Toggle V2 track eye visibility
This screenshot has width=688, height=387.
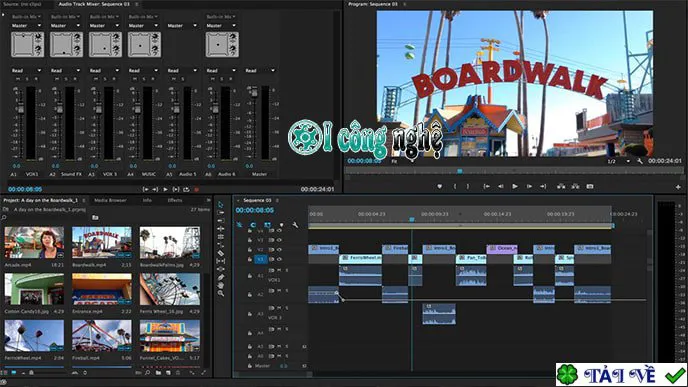click(279, 250)
